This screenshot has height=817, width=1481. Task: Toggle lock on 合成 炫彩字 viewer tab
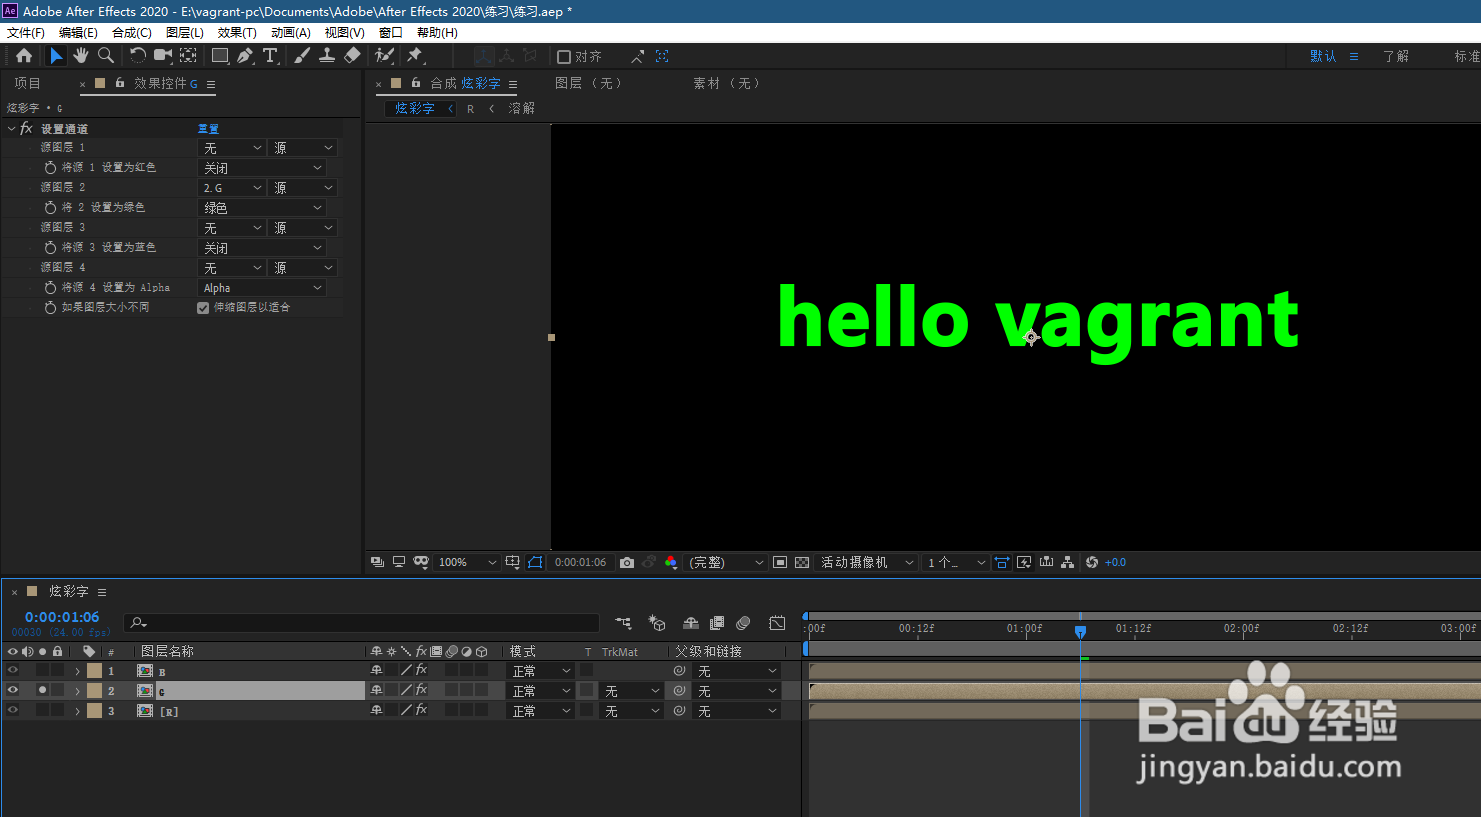click(416, 83)
